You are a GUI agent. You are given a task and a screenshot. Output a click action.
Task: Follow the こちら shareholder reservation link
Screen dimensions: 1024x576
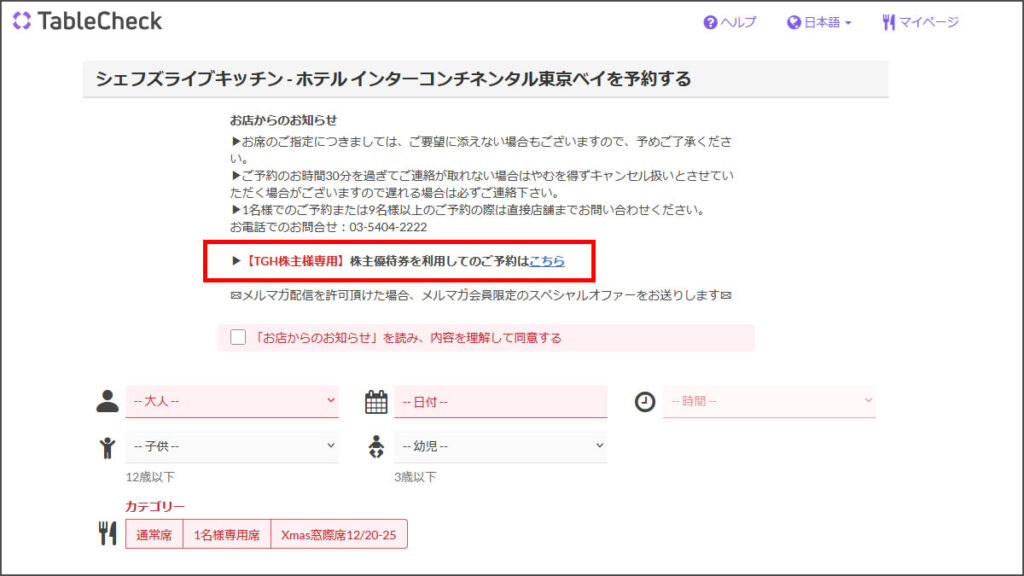[547, 261]
